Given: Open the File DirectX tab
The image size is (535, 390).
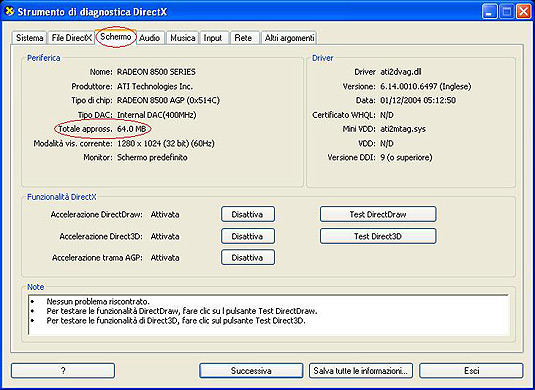Looking at the screenshot, I should (72, 38).
